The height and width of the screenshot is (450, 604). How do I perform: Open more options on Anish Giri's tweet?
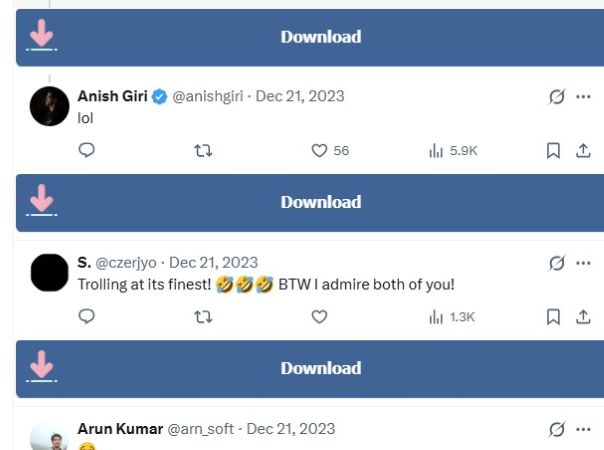[584, 97]
